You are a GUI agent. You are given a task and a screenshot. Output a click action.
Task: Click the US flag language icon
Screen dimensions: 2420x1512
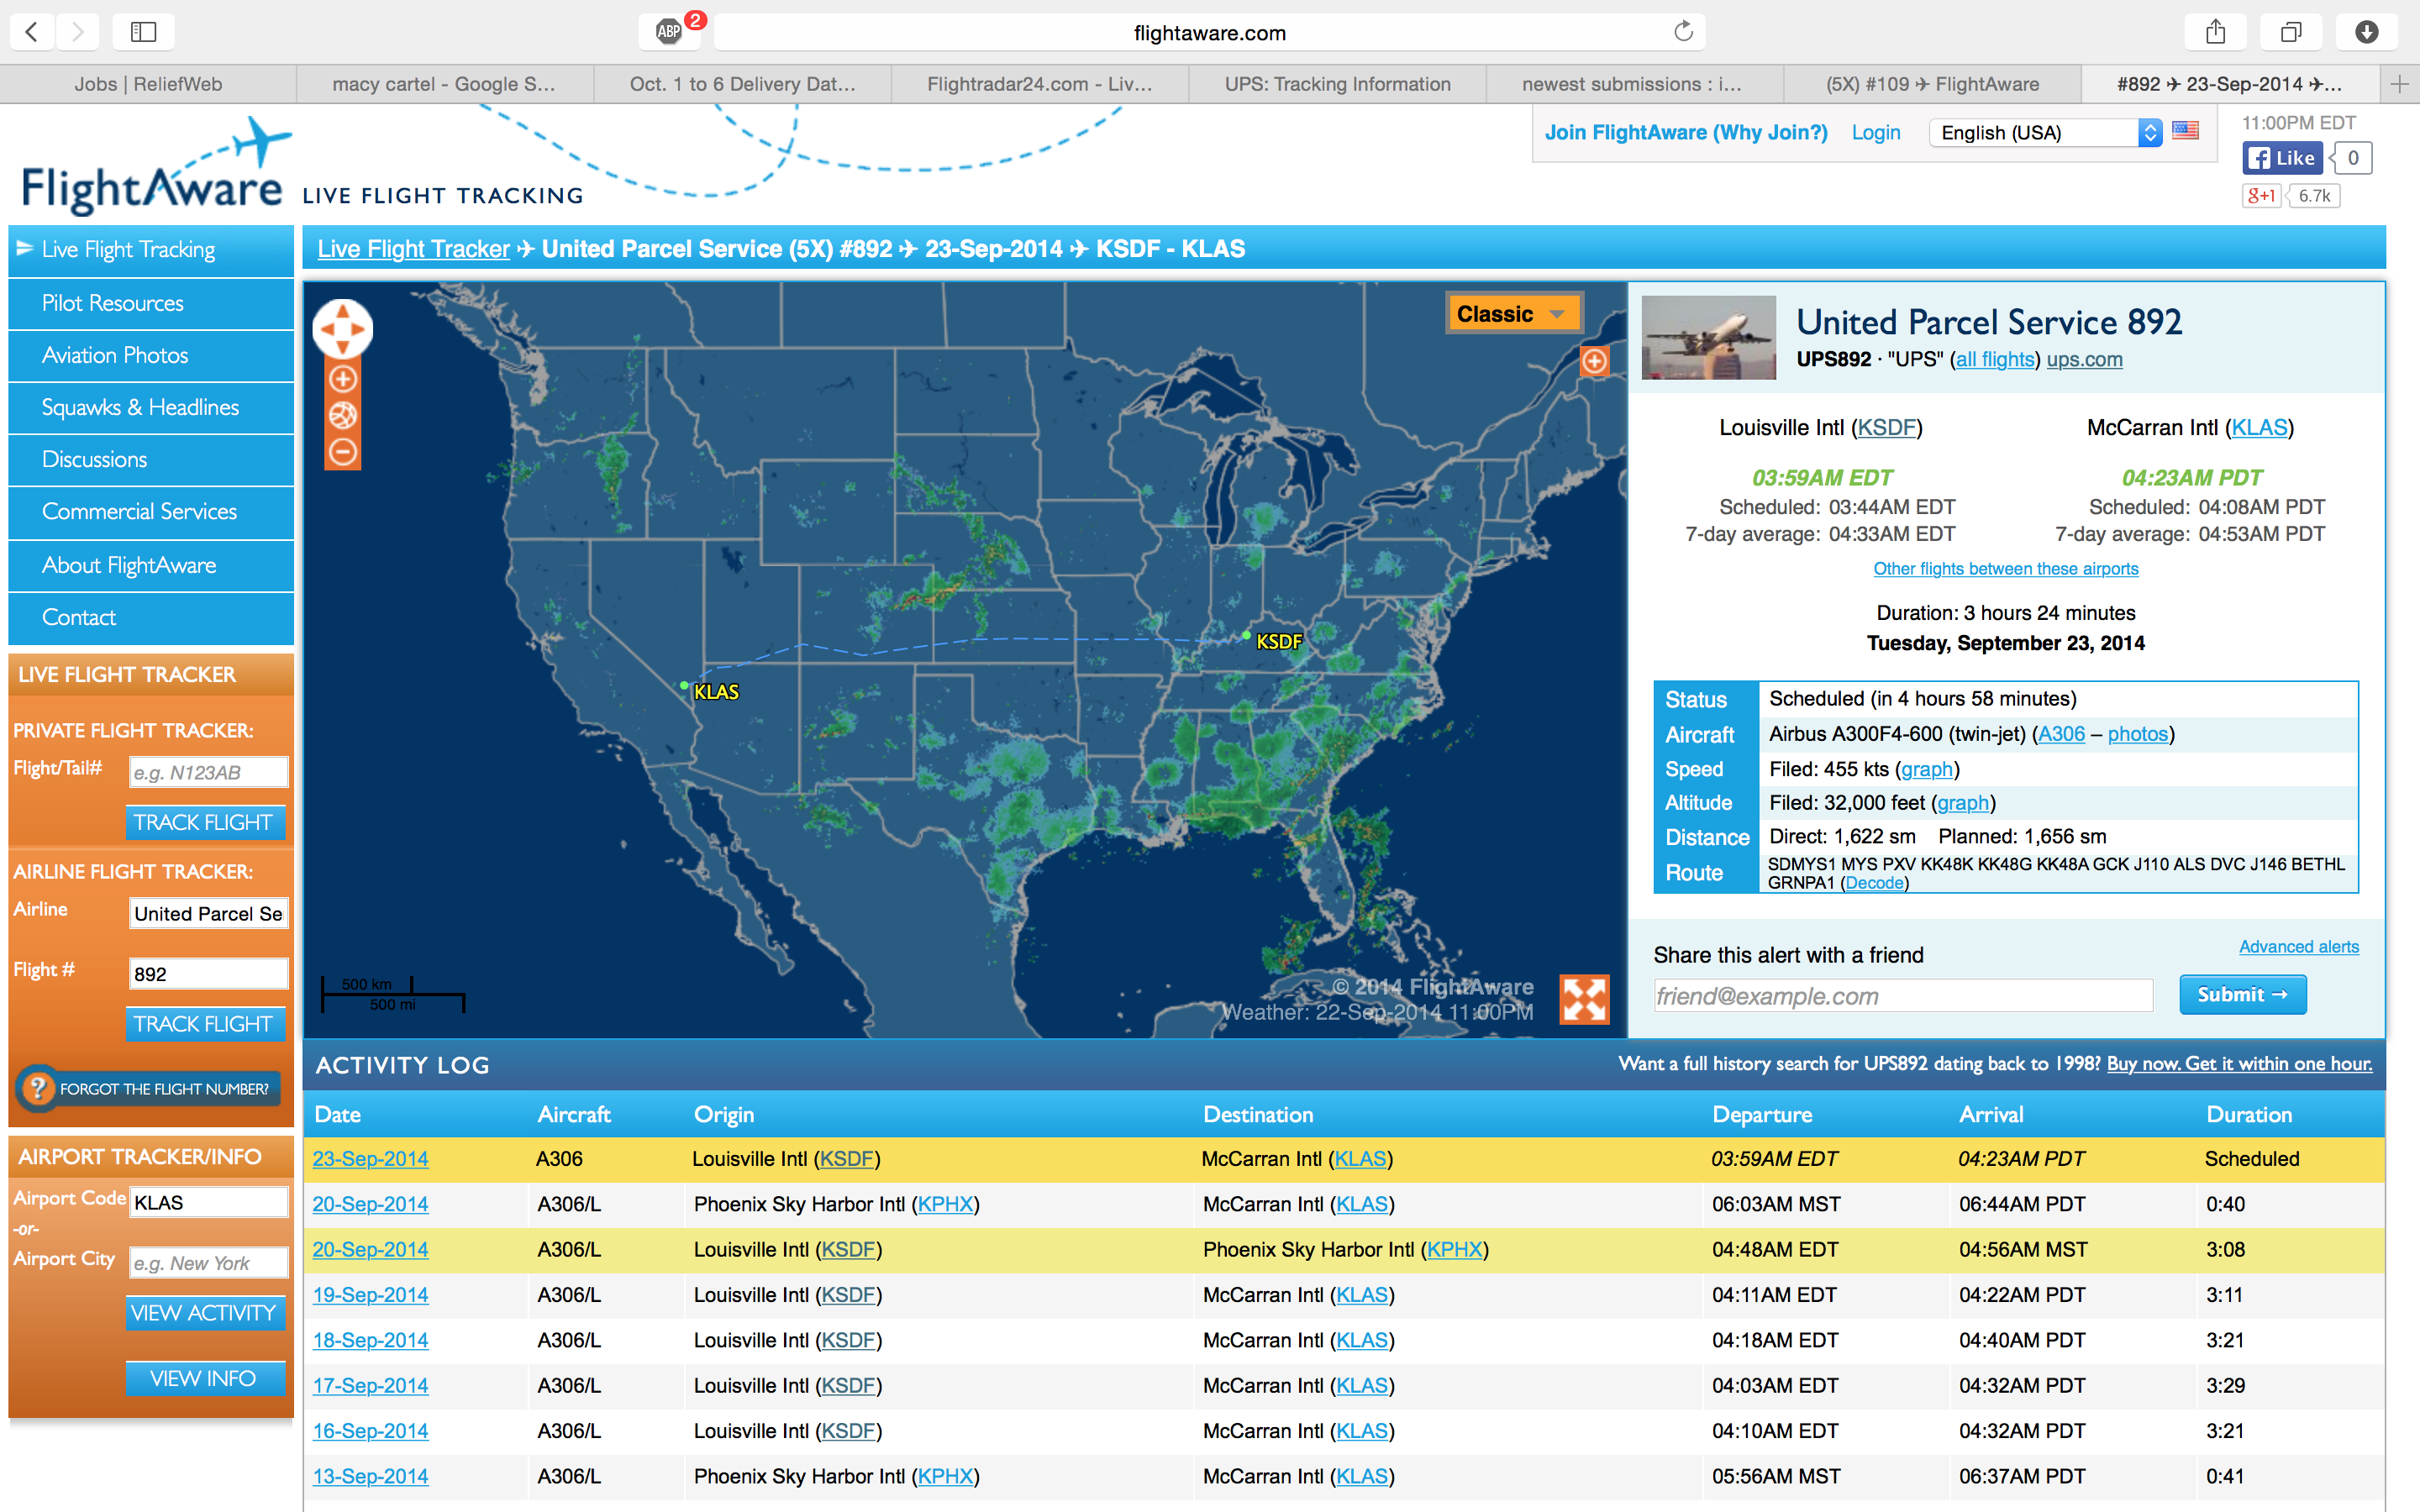[x=2186, y=131]
